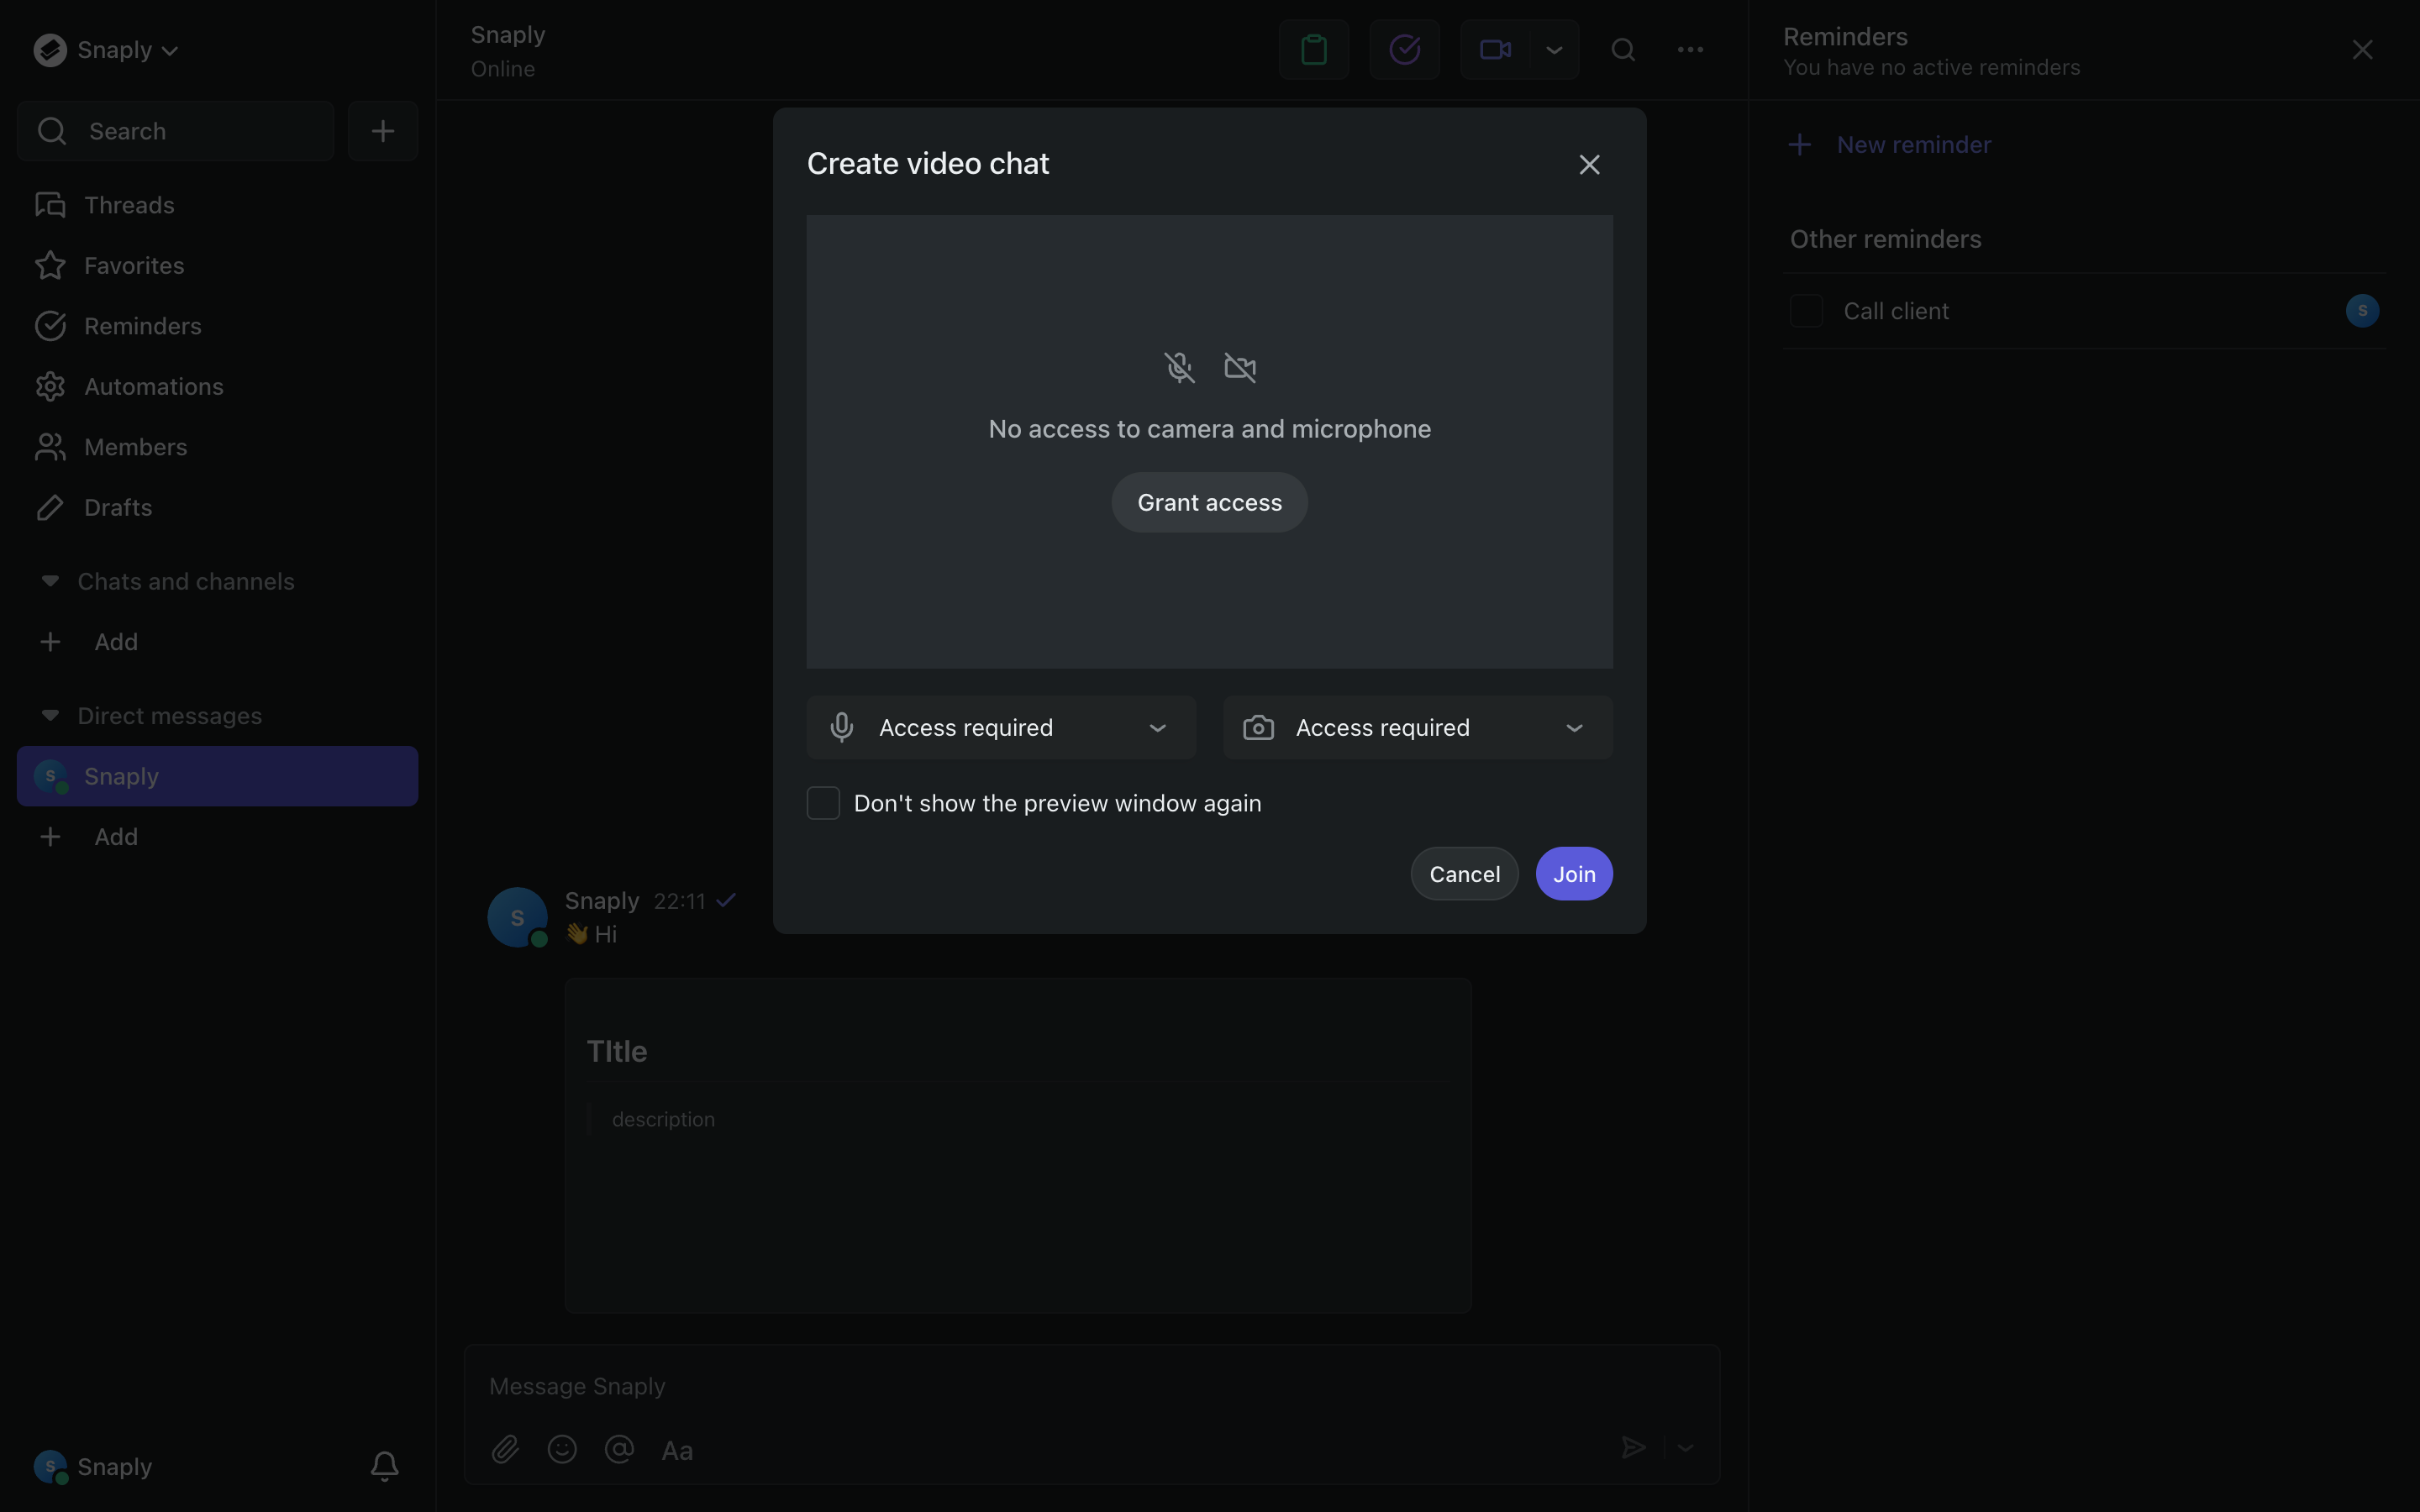Viewport: 2420px width, 1512px height.
Task: Open Drafts in the sidebar
Action: pos(217,508)
